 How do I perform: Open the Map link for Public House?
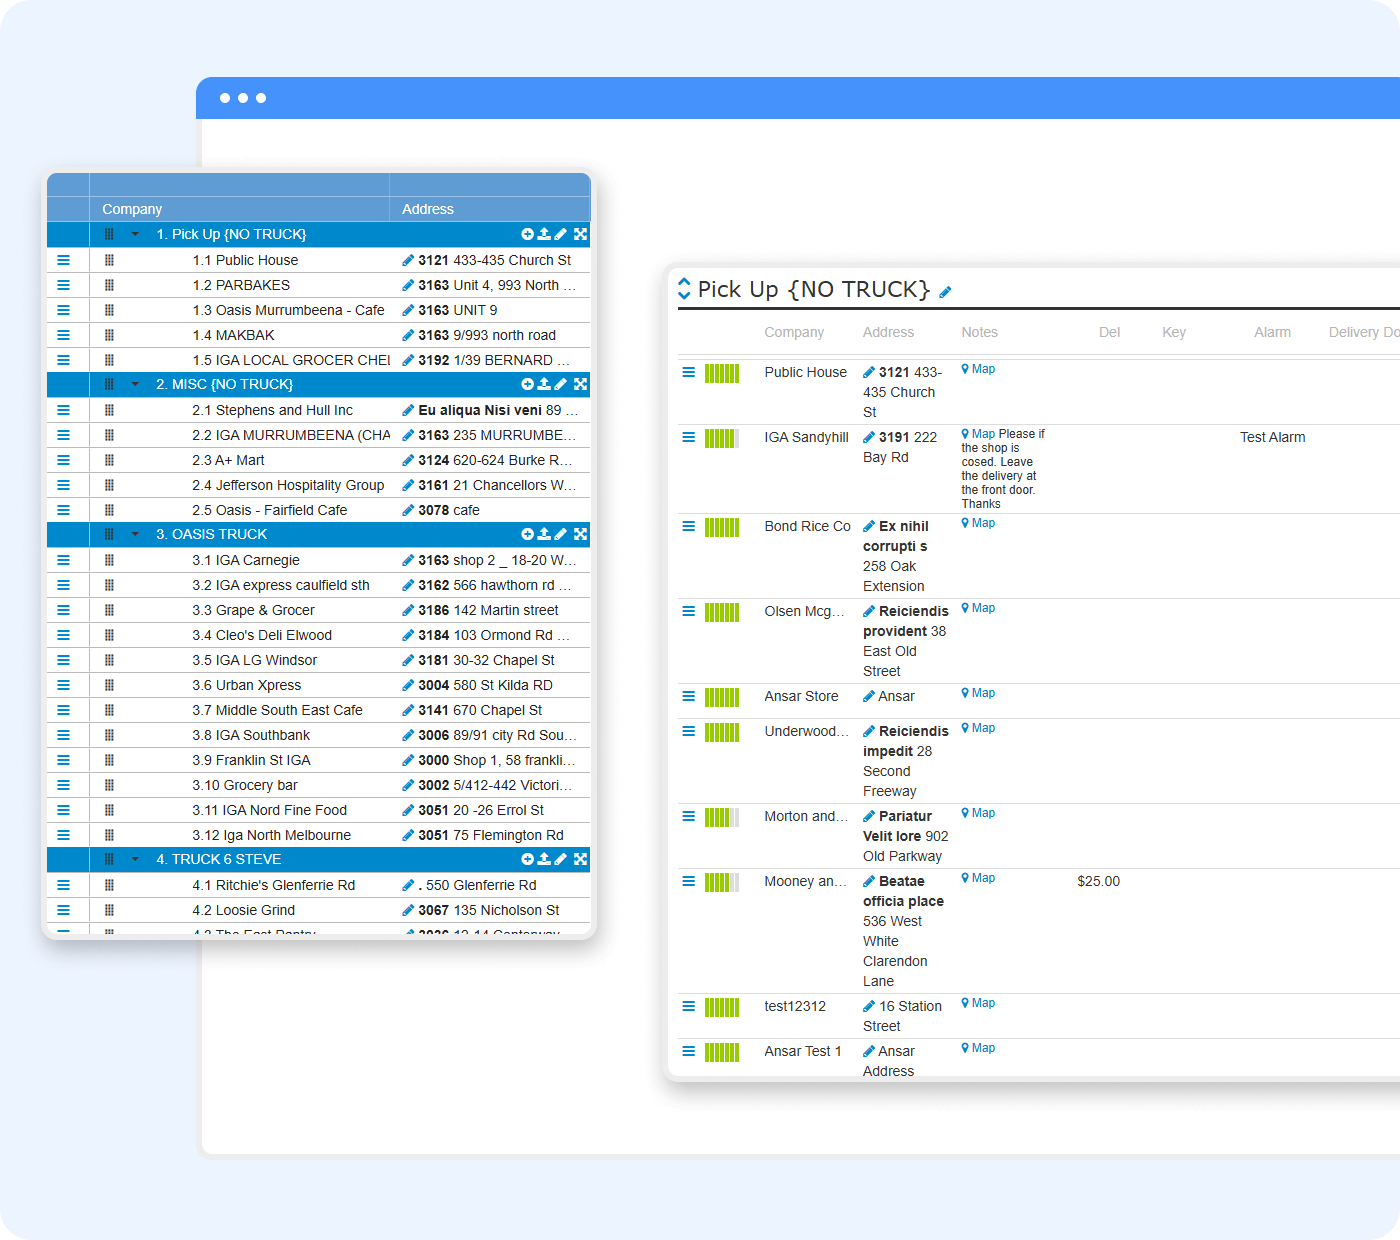pos(979,369)
